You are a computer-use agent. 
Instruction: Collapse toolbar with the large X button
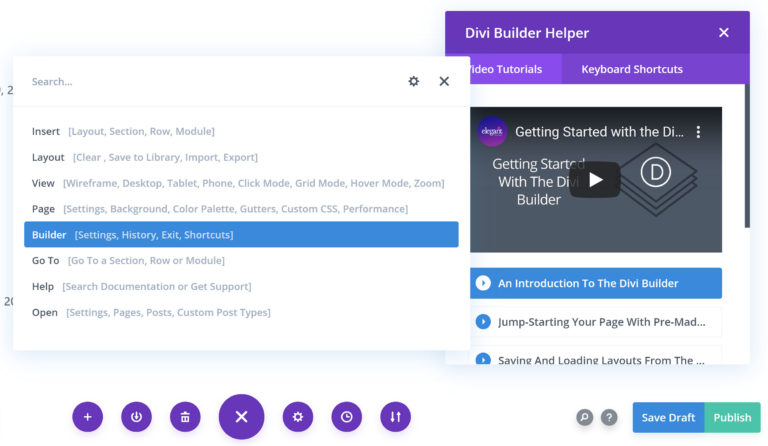point(241,417)
